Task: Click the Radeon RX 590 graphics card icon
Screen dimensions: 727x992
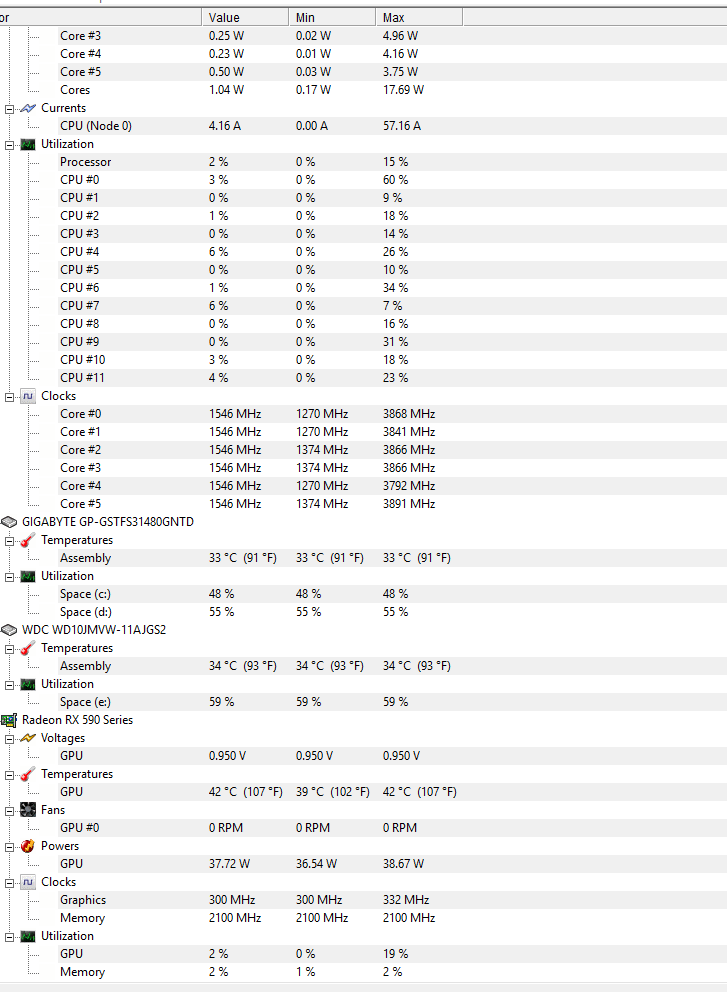Action: pos(9,720)
